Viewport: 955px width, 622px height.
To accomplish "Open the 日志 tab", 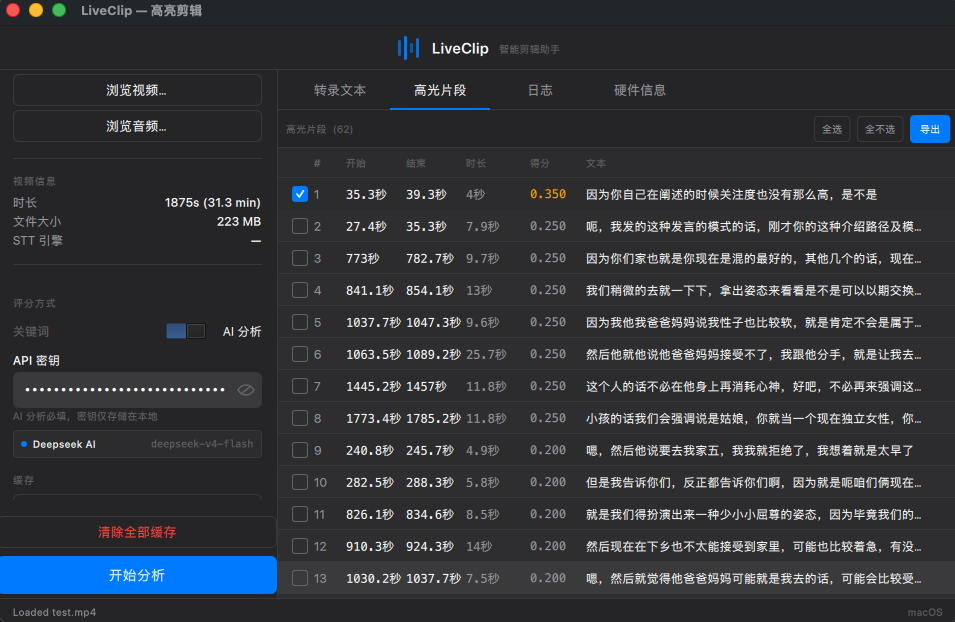I will coord(540,90).
